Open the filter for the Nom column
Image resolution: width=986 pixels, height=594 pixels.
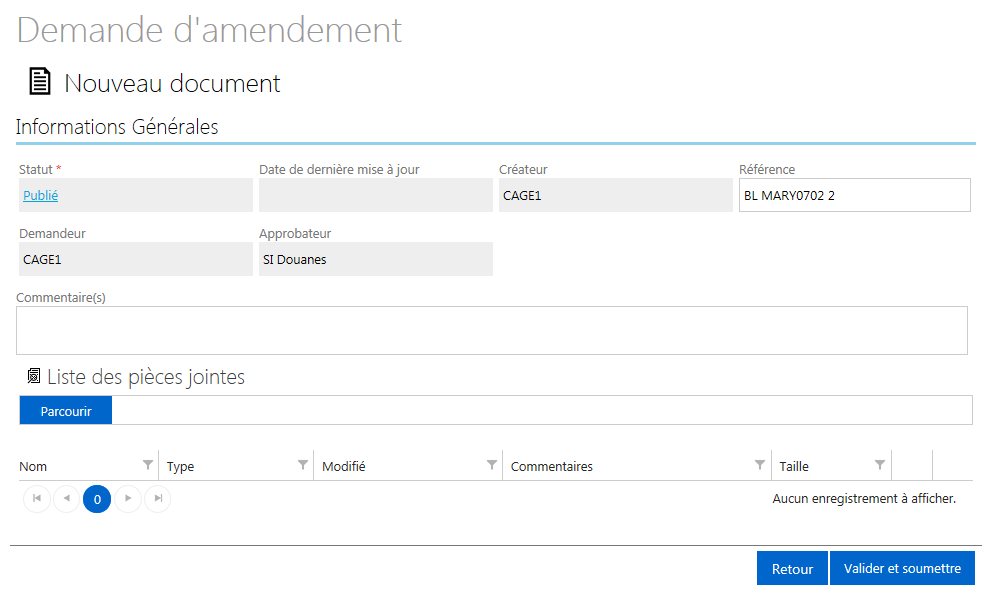pos(148,465)
